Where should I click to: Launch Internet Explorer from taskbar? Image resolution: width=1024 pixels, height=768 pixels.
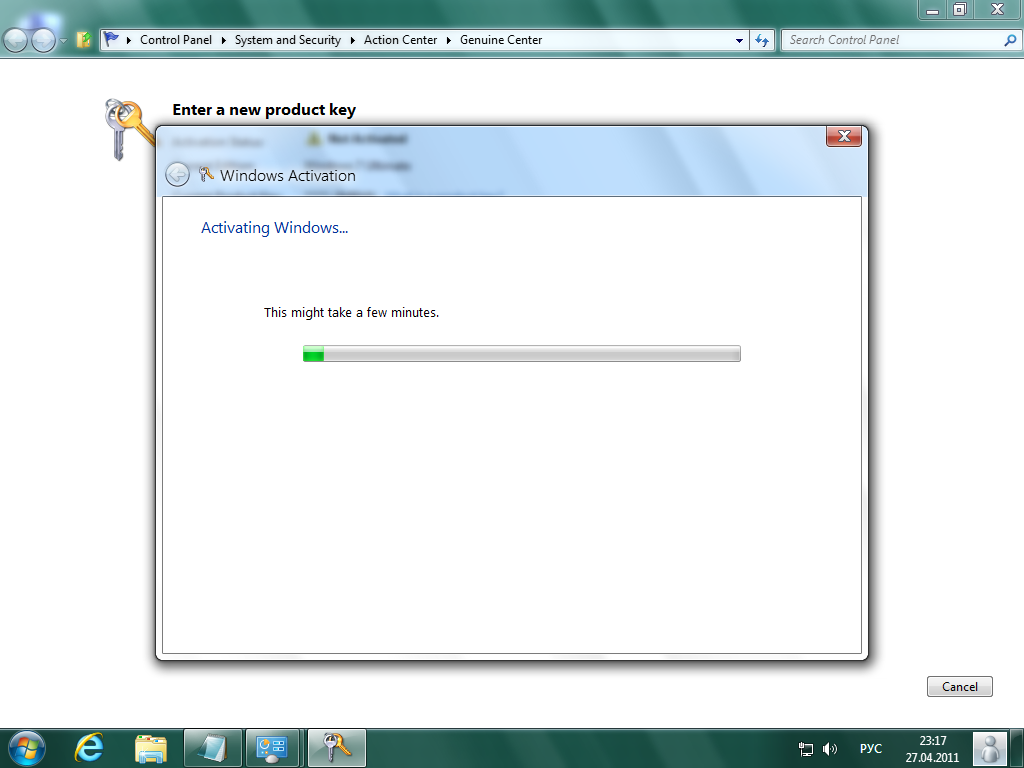coord(89,748)
